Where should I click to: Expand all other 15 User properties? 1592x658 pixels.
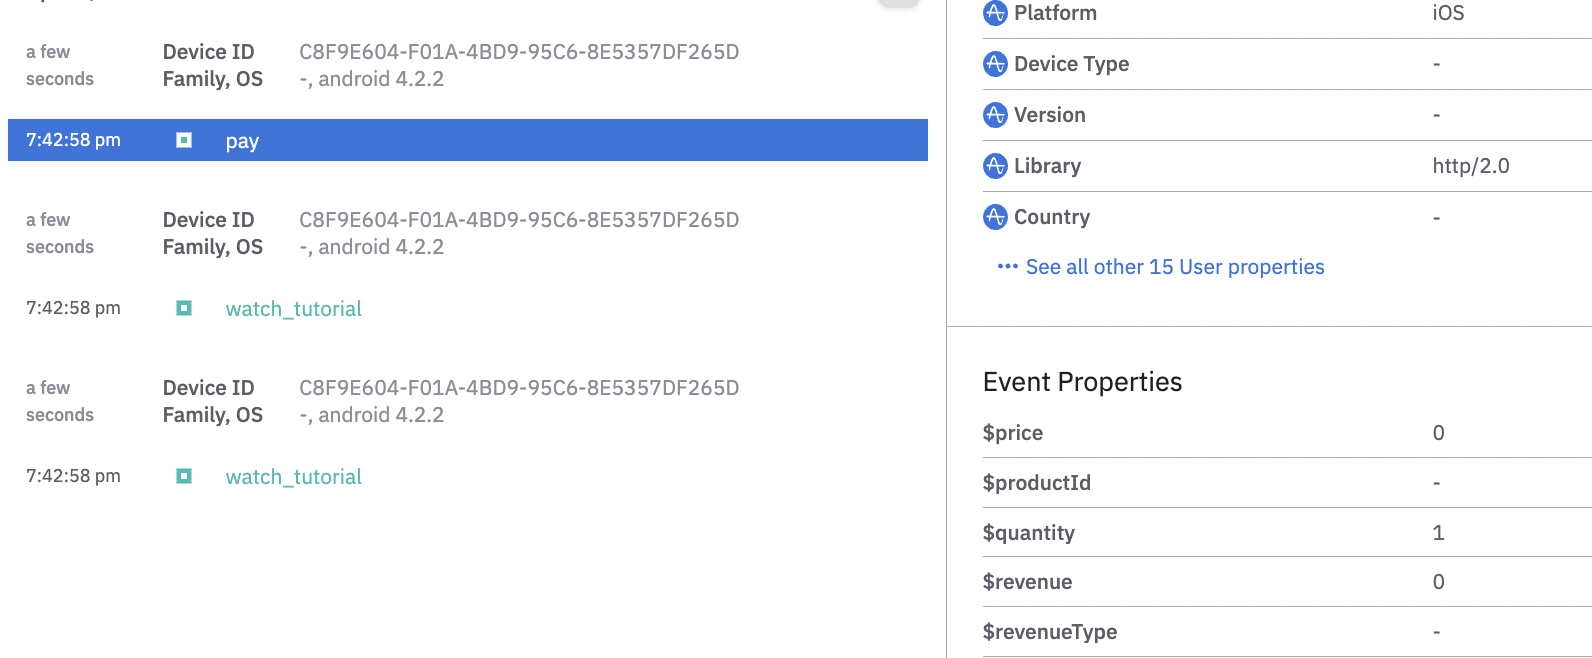tap(1174, 267)
